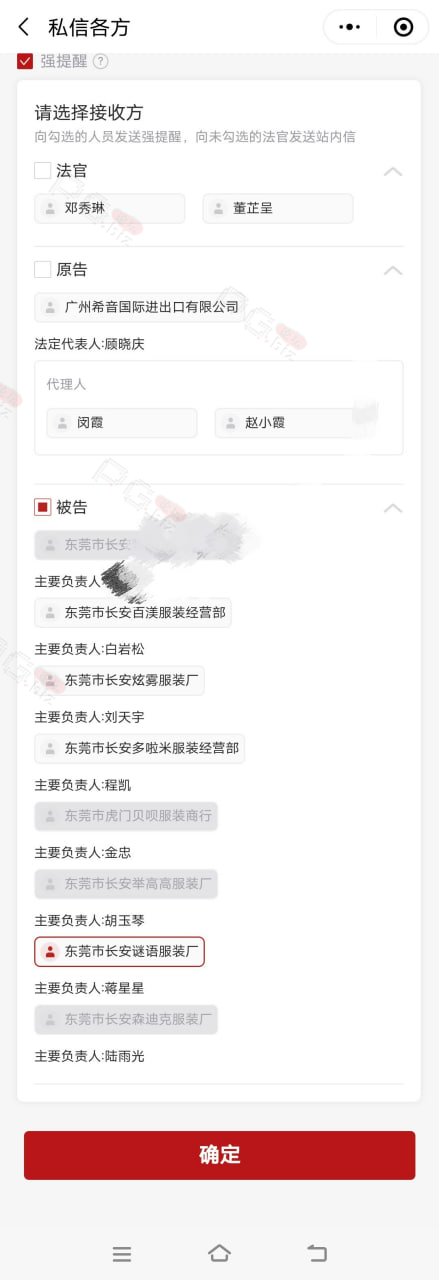Open the mini-program more options menu
This screenshot has height=1280, width=439.
[x=349, y=27]
